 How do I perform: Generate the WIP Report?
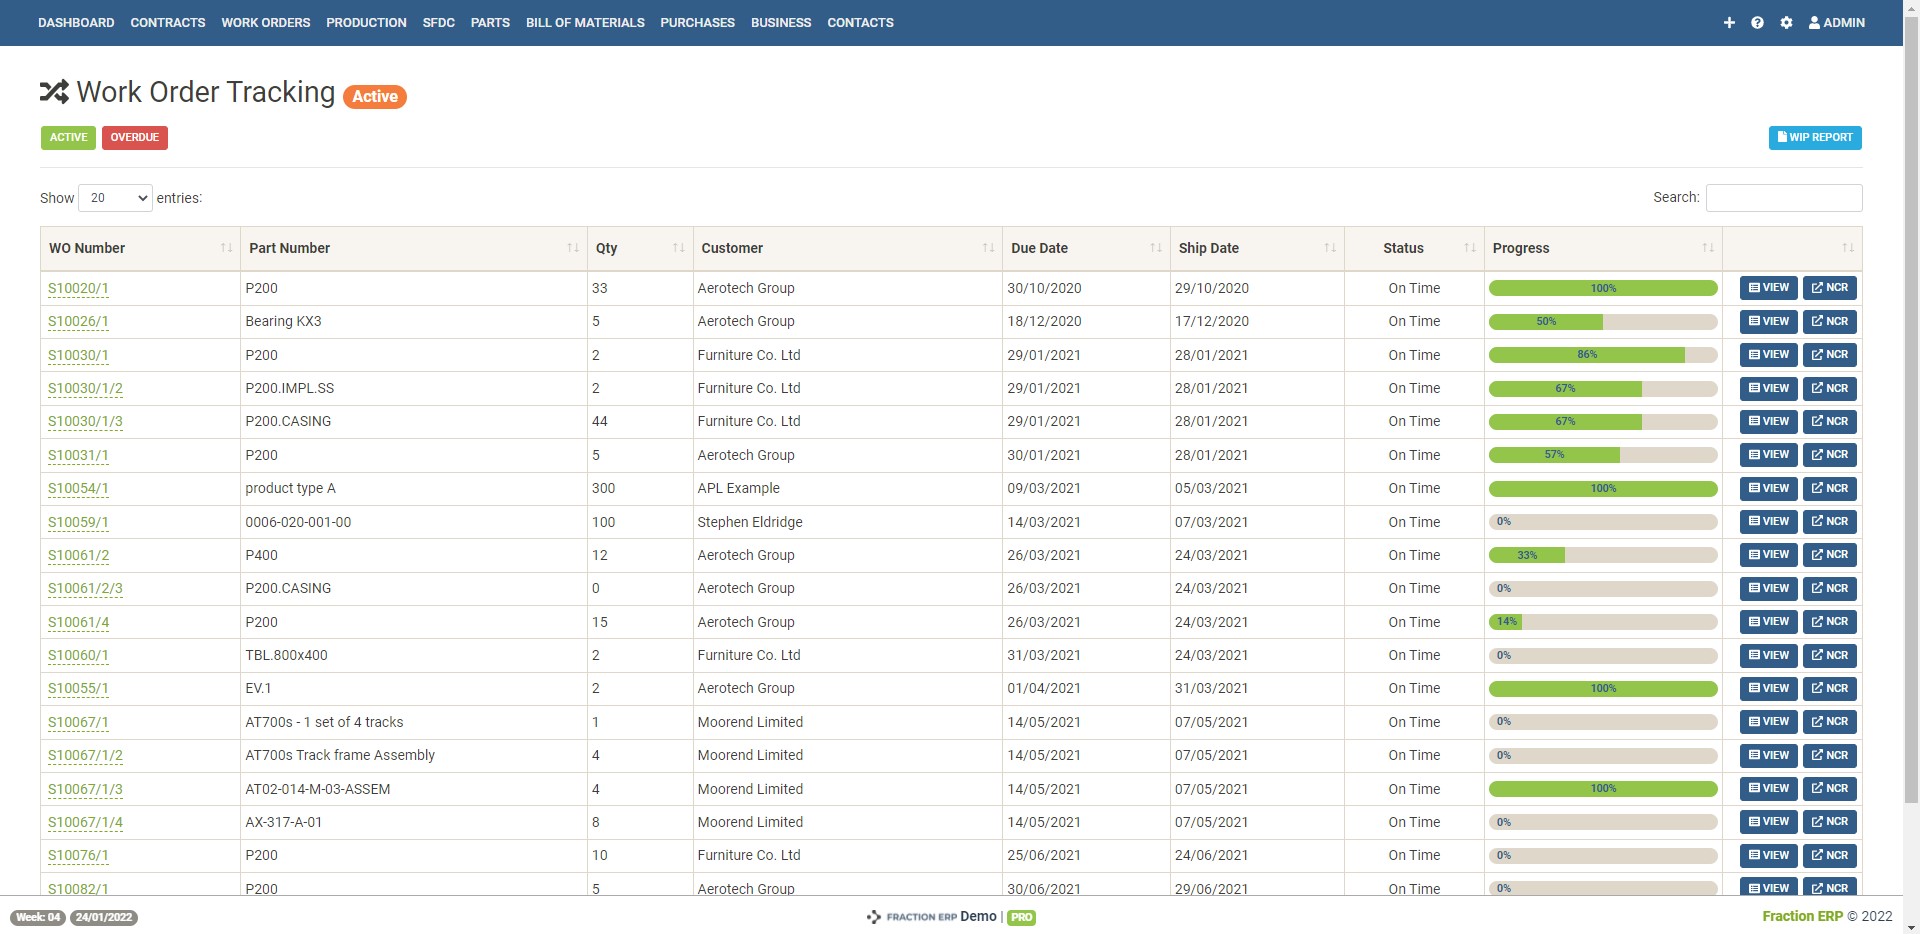pyautogui.click(x=1814, y=137)
